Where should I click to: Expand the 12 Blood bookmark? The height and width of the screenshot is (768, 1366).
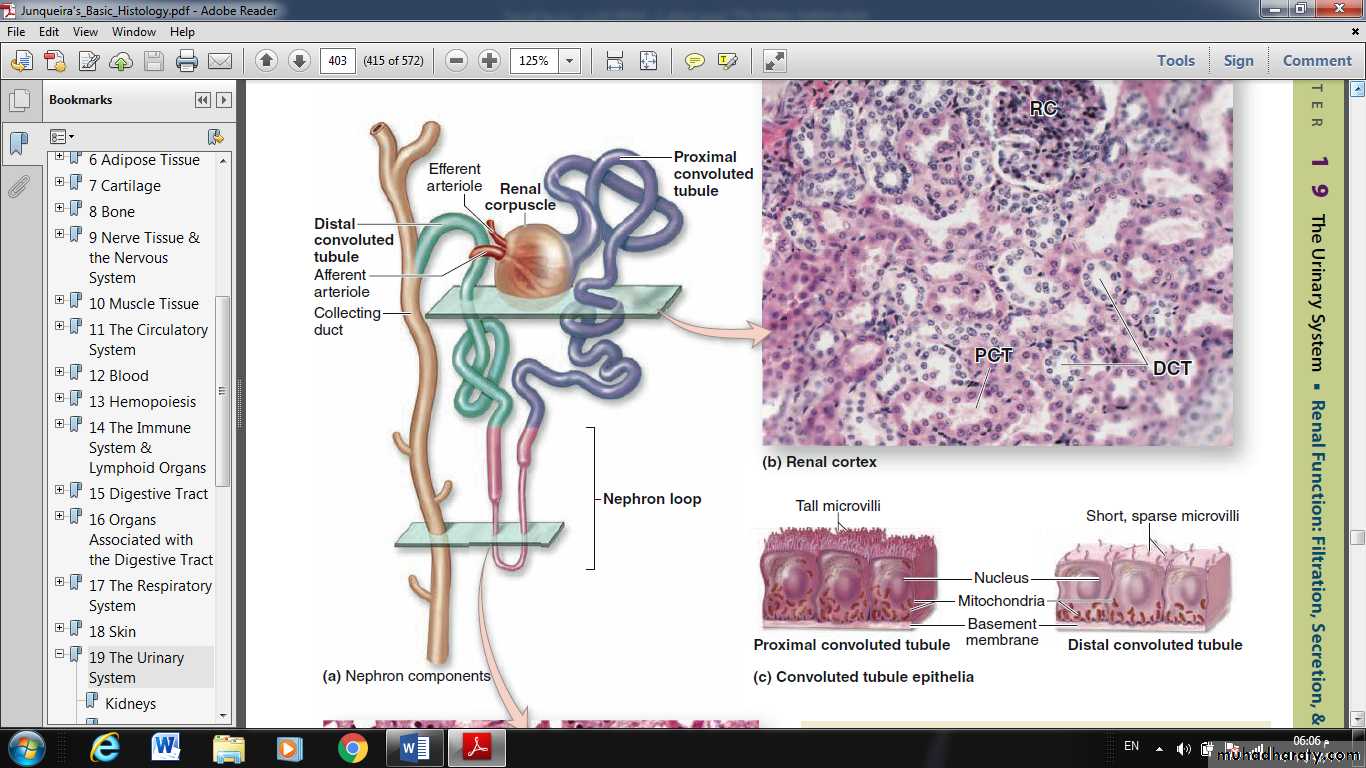point(59,374)
